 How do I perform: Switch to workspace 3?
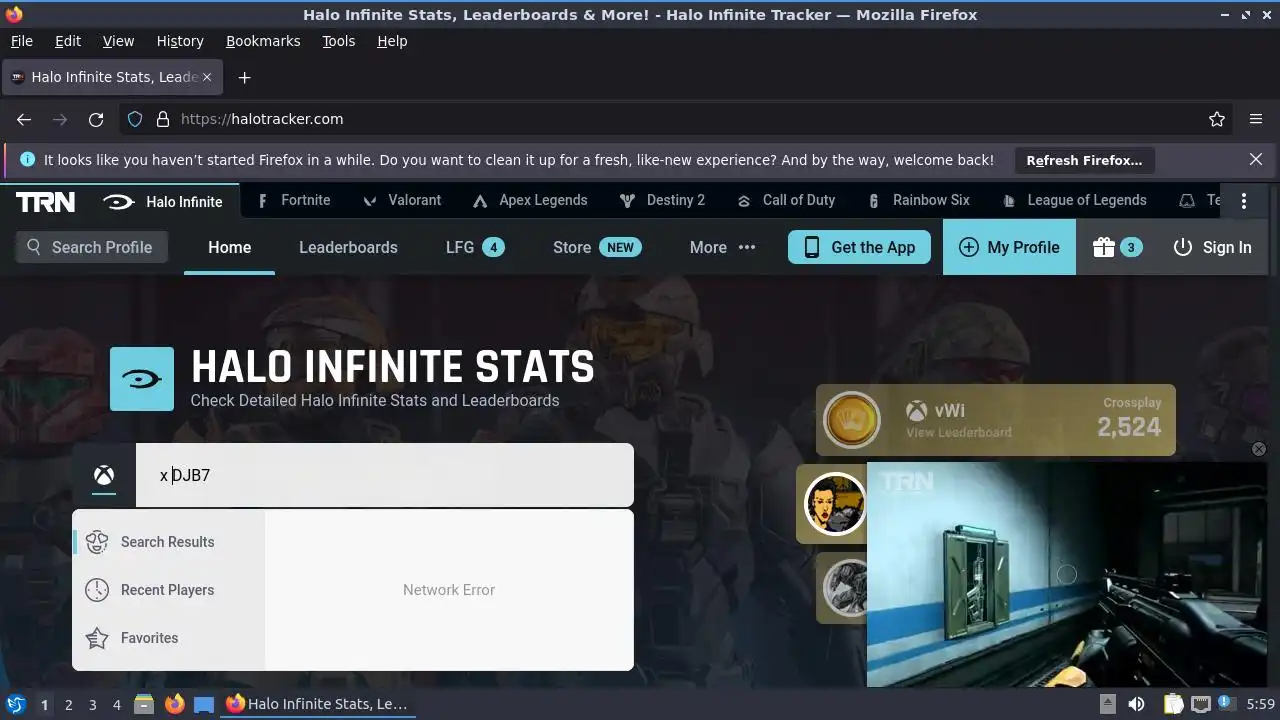click(92, 705)
